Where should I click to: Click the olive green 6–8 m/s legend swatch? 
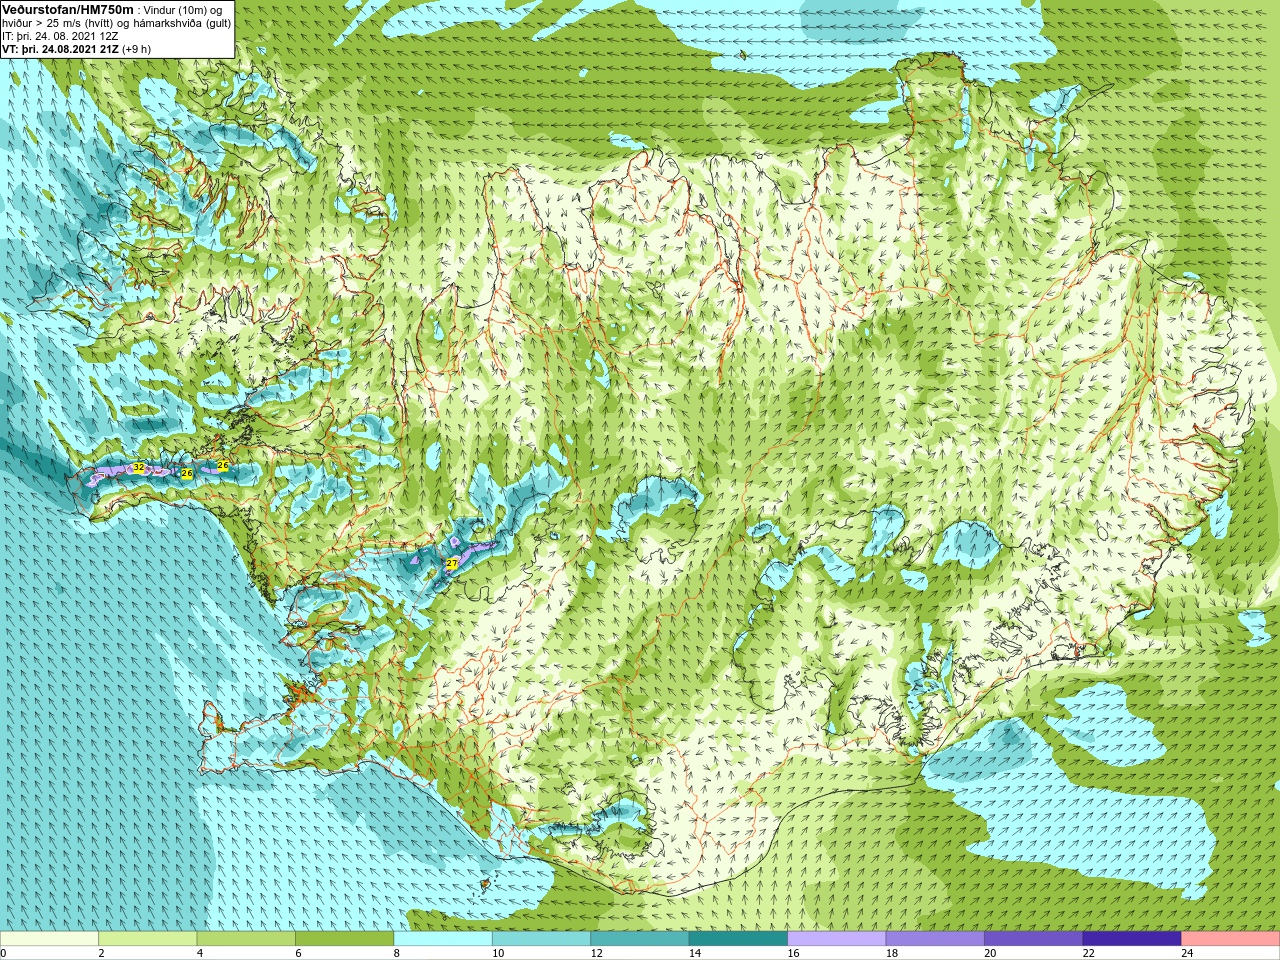[x=345, y=939]
